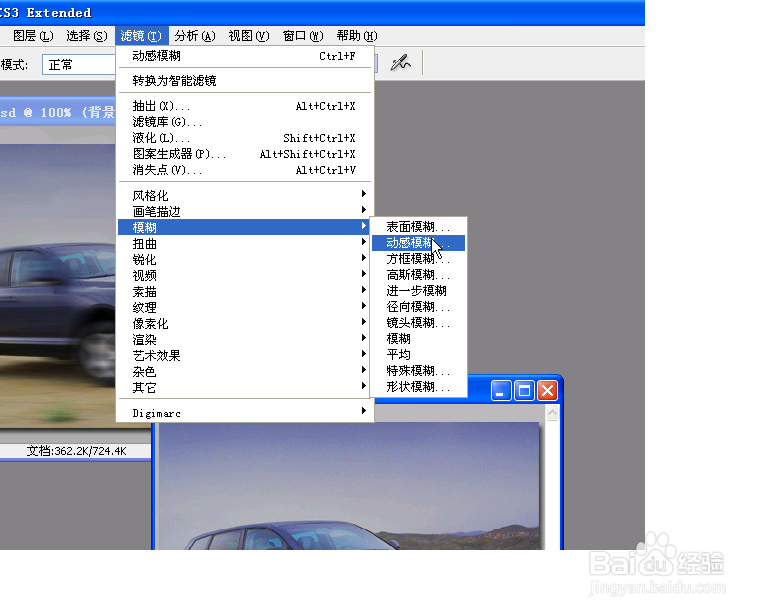Click the sharp car image in lower window
The image size is (768, 614).
click(349, 486)
